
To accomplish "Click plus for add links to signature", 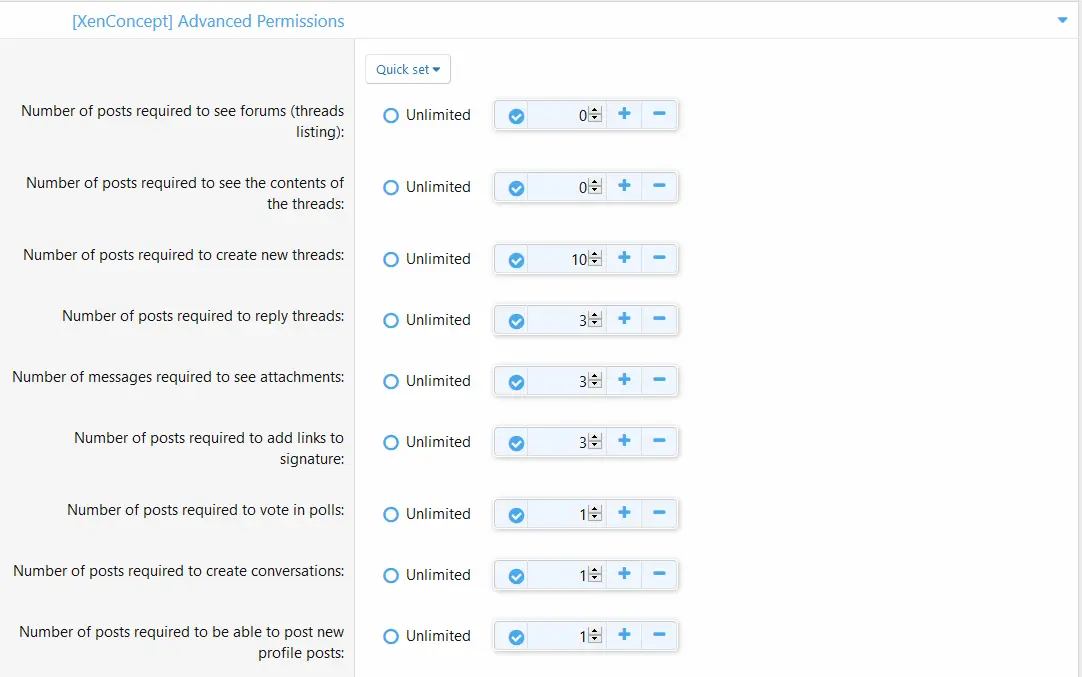I will pos(624,441).
